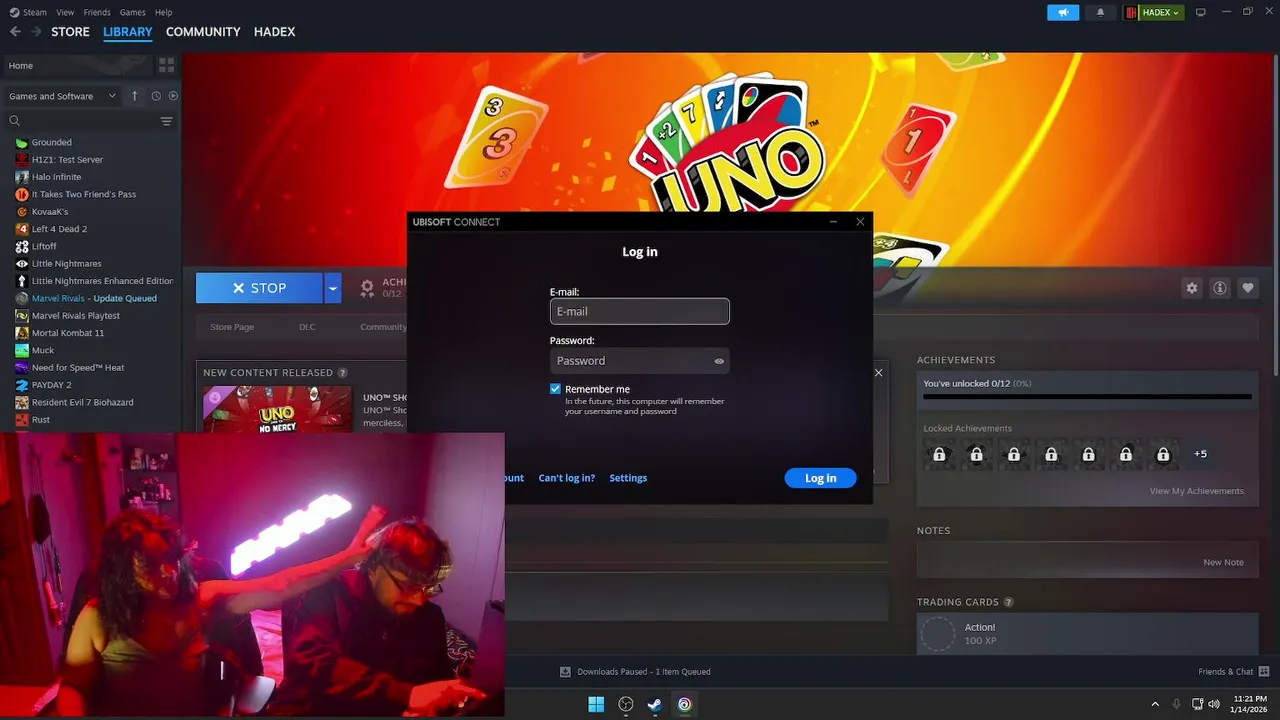Go to the STORE tab
Image resolution: width=1280 pixels, height=720 pixels.
(x=70, y=32)
